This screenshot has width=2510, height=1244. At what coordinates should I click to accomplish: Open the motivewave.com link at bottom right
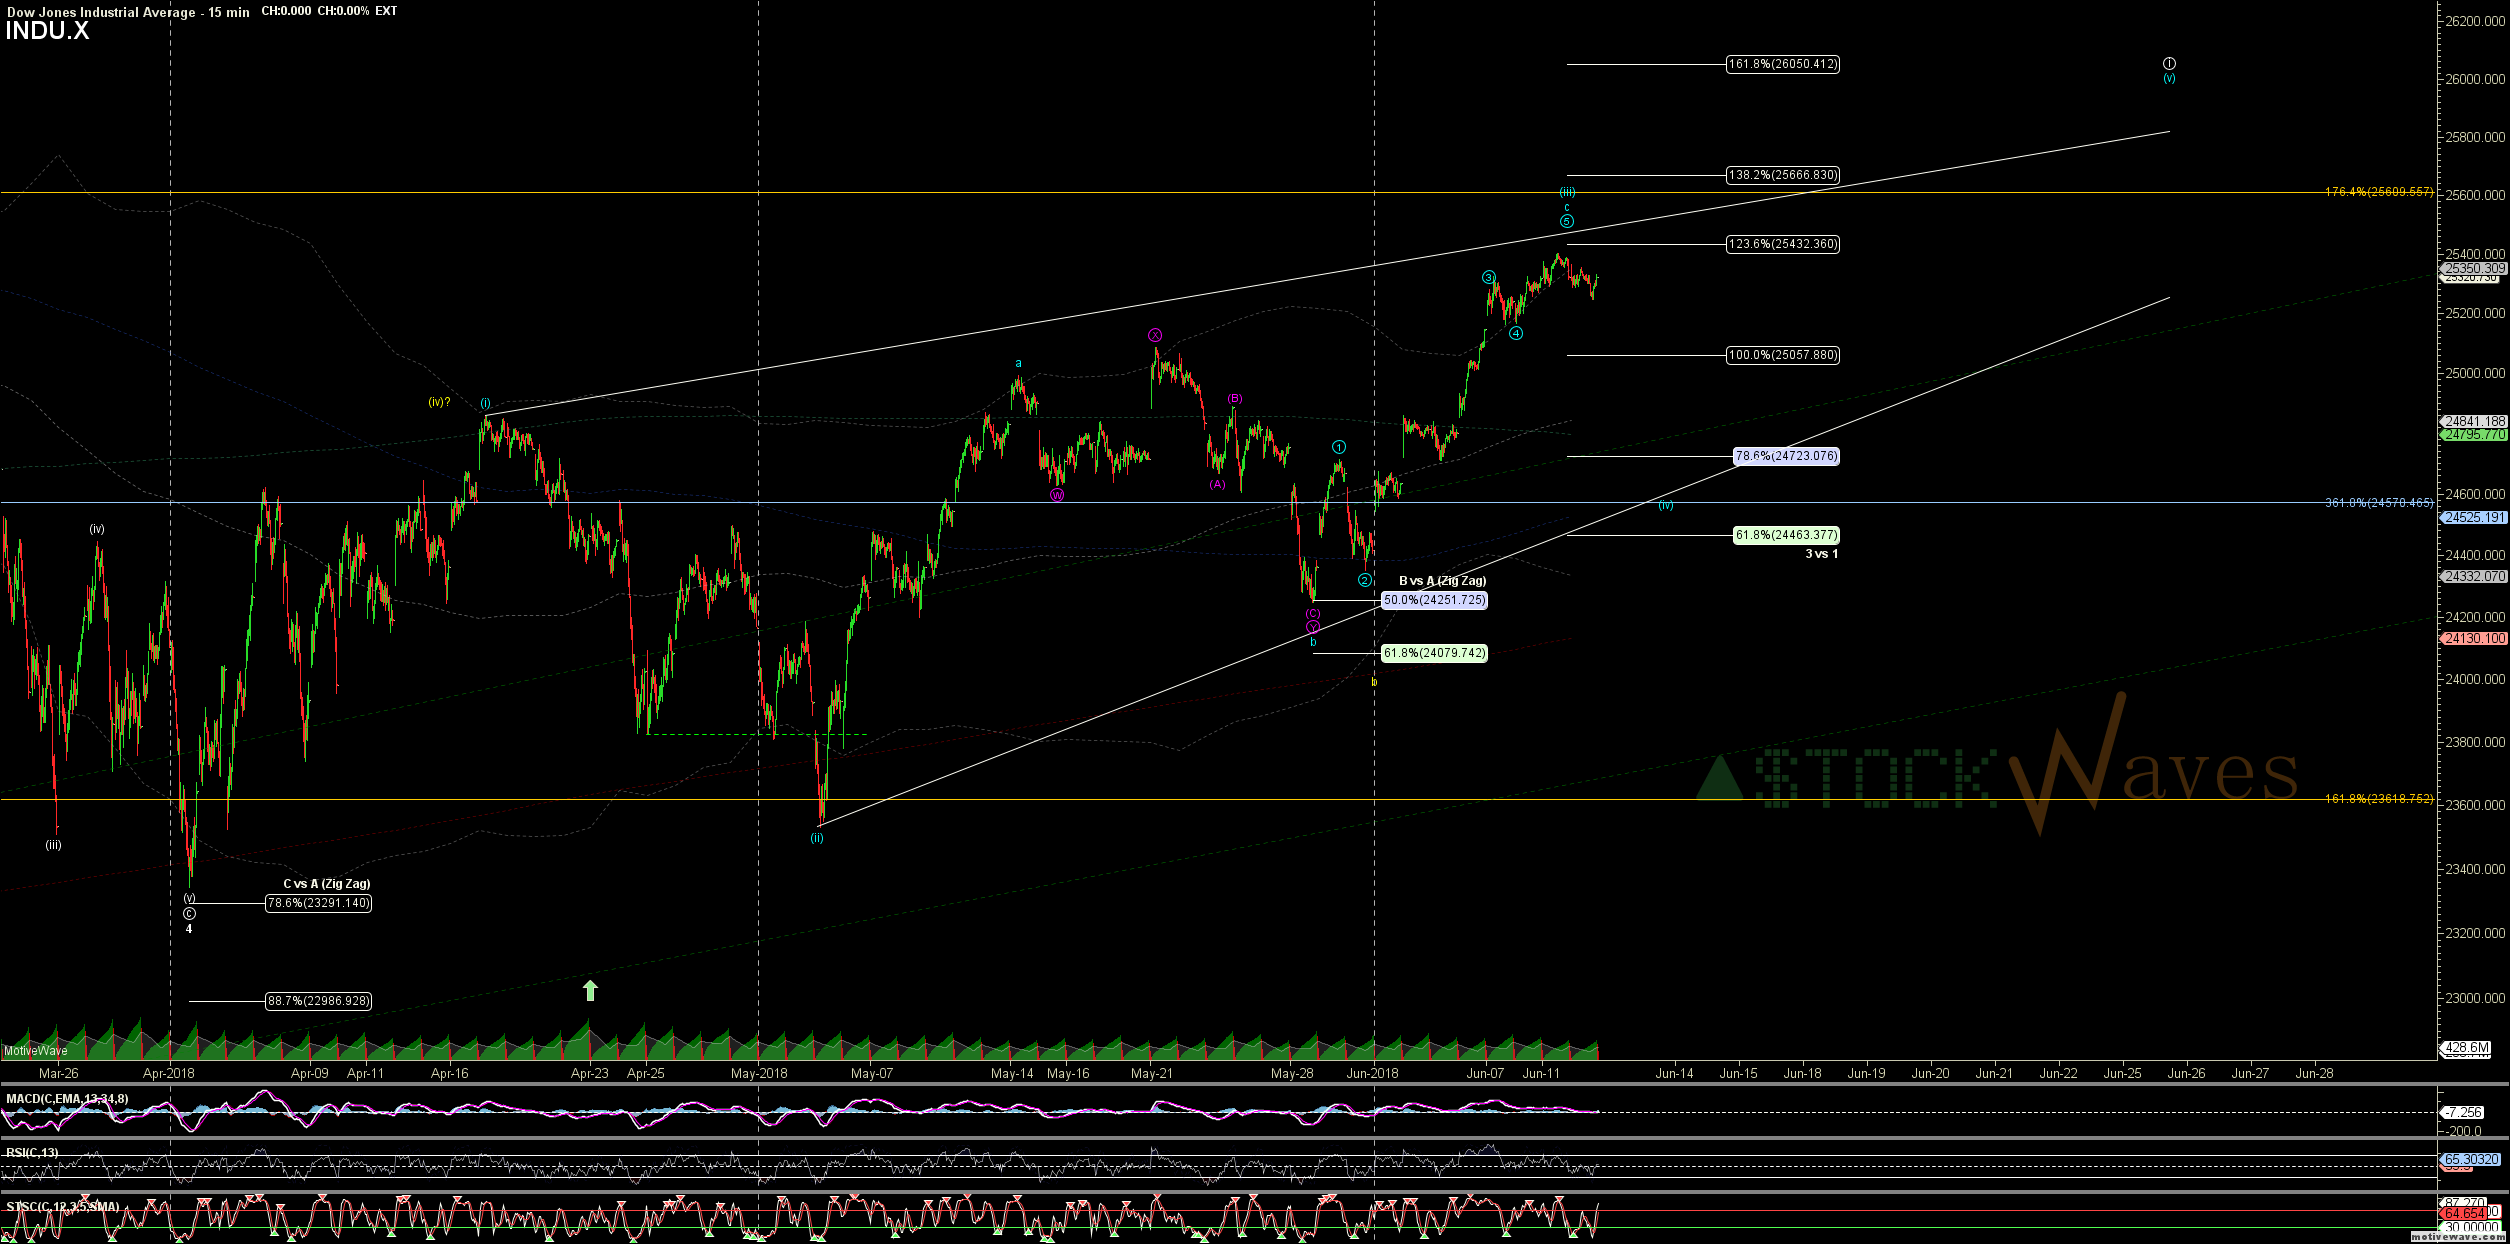[x=2459, y=1237]
